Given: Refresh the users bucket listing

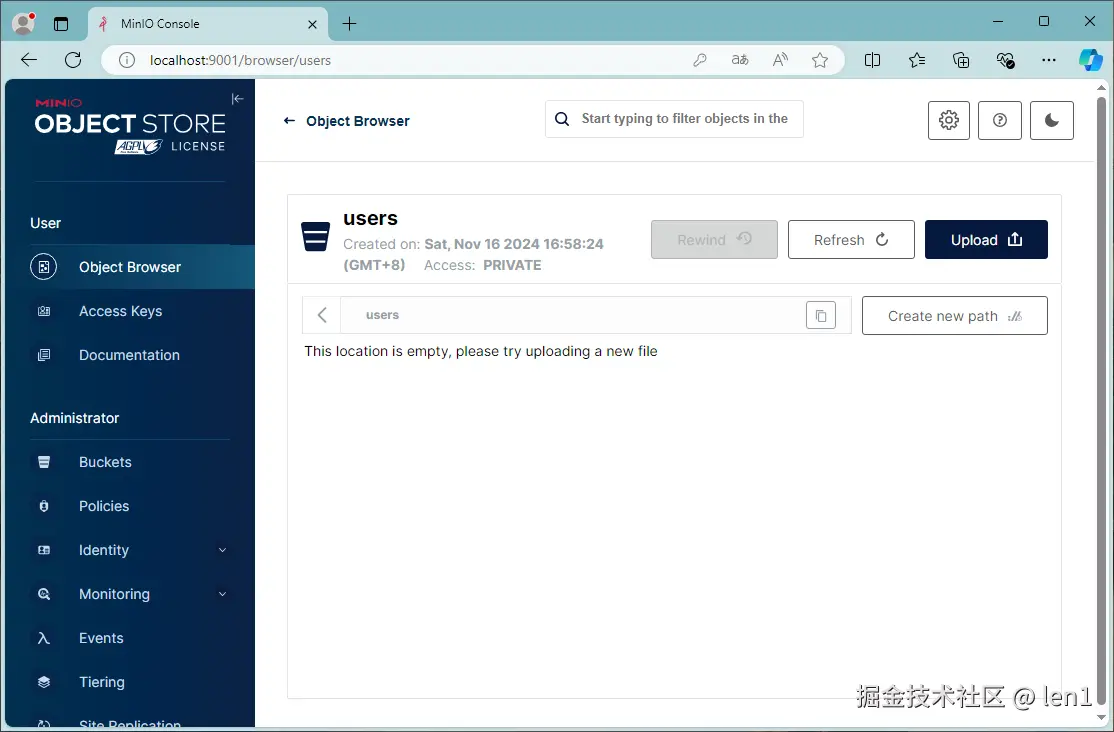Looking at the screenshot, I should [x=851, y=239].
